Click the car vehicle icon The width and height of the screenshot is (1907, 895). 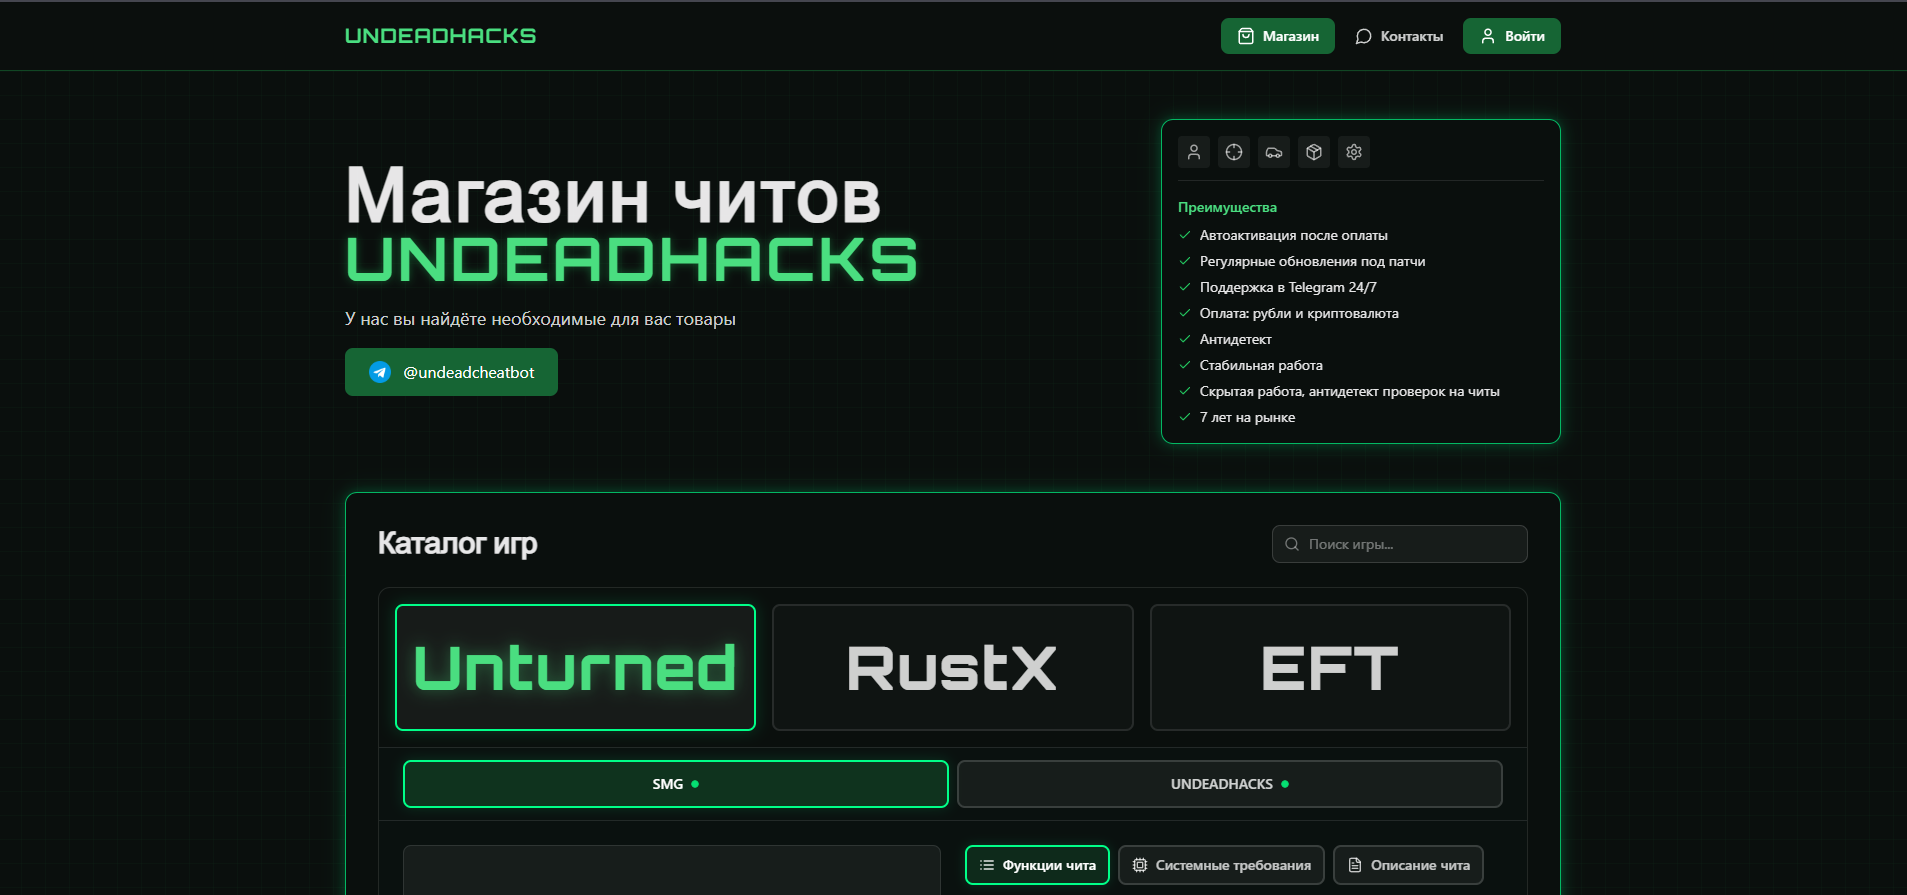[x=1274, y=152]
